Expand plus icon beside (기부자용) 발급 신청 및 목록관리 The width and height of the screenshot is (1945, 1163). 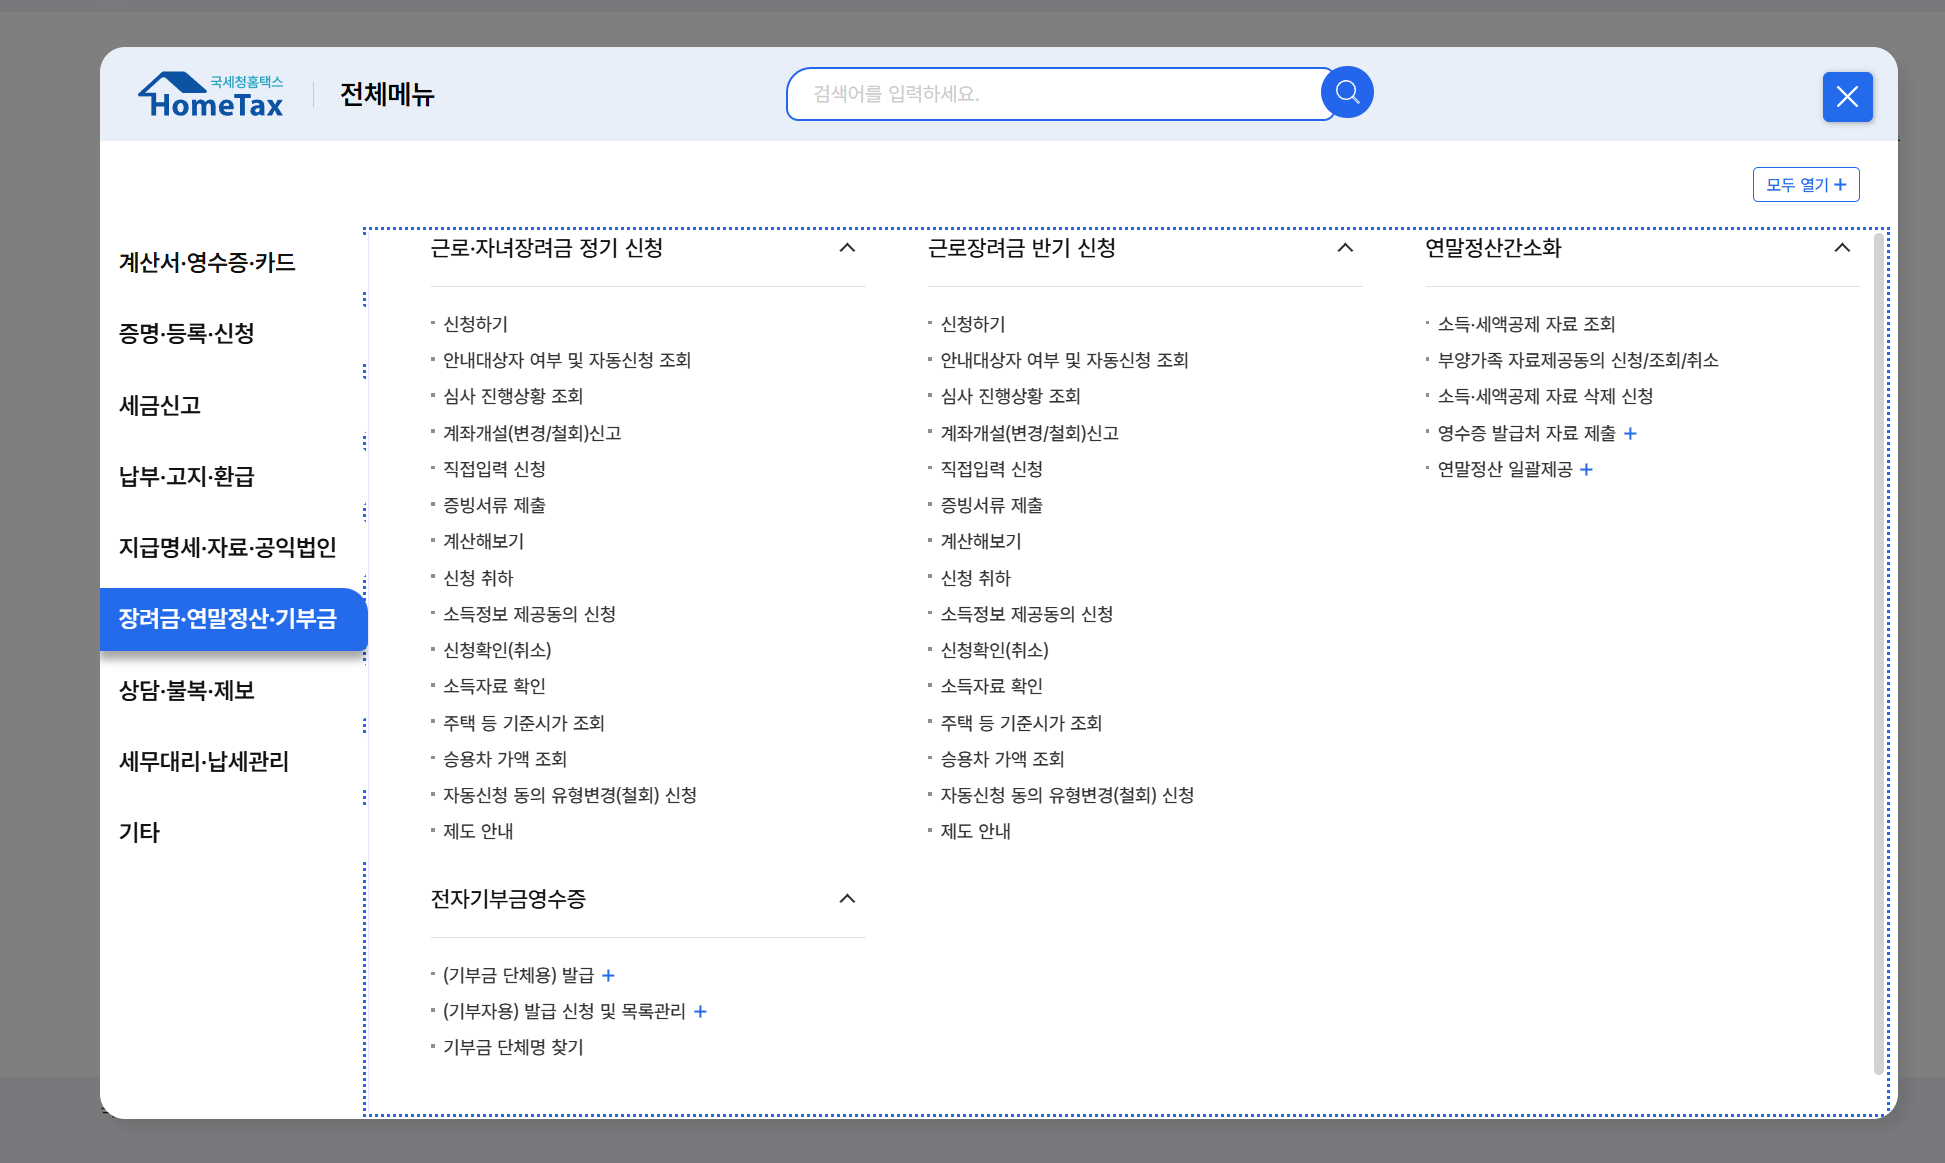[700, 1011]
